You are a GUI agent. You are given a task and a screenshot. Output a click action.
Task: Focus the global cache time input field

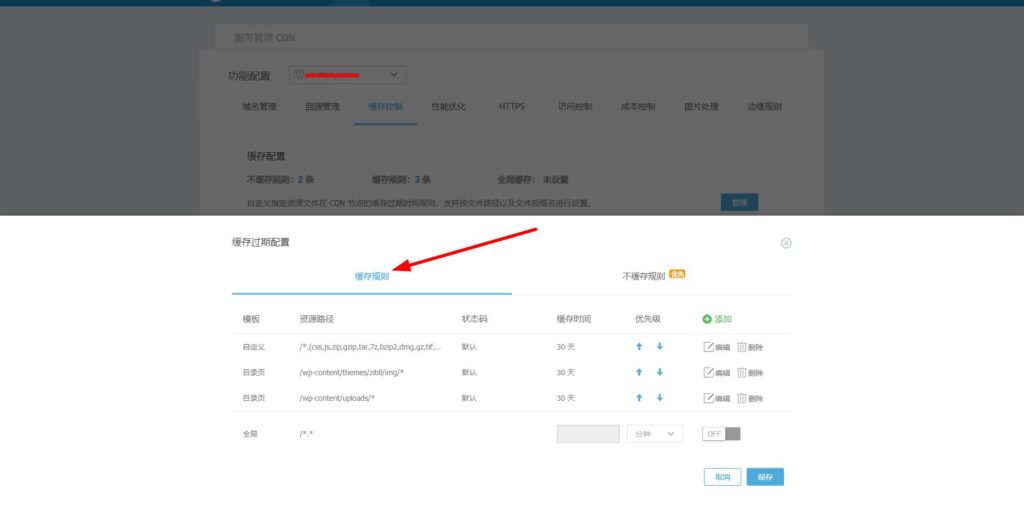(588, 434)
